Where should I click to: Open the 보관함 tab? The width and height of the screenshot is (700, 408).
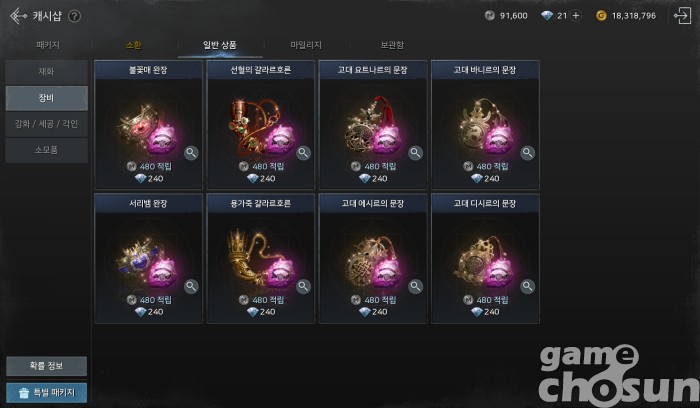[x=392, y=45]
